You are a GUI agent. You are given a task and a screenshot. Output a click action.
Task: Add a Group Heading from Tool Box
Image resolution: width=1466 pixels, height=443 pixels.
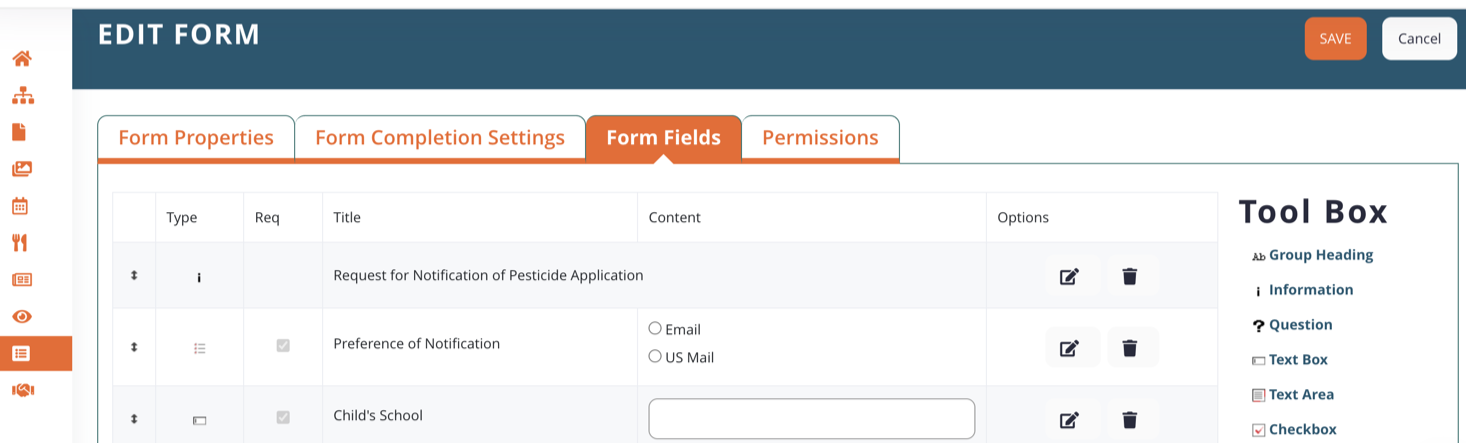tap(1320, 255)
